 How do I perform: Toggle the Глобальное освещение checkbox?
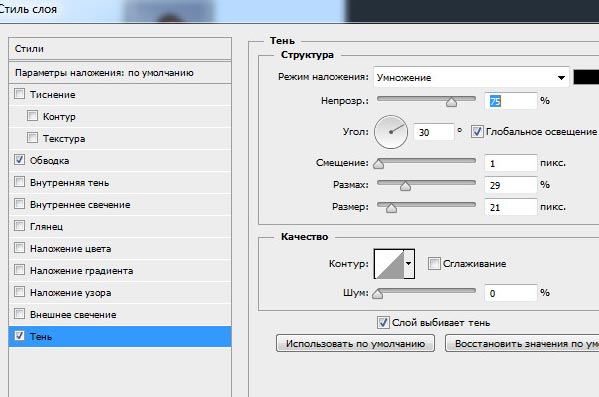(x=477, y=131)
